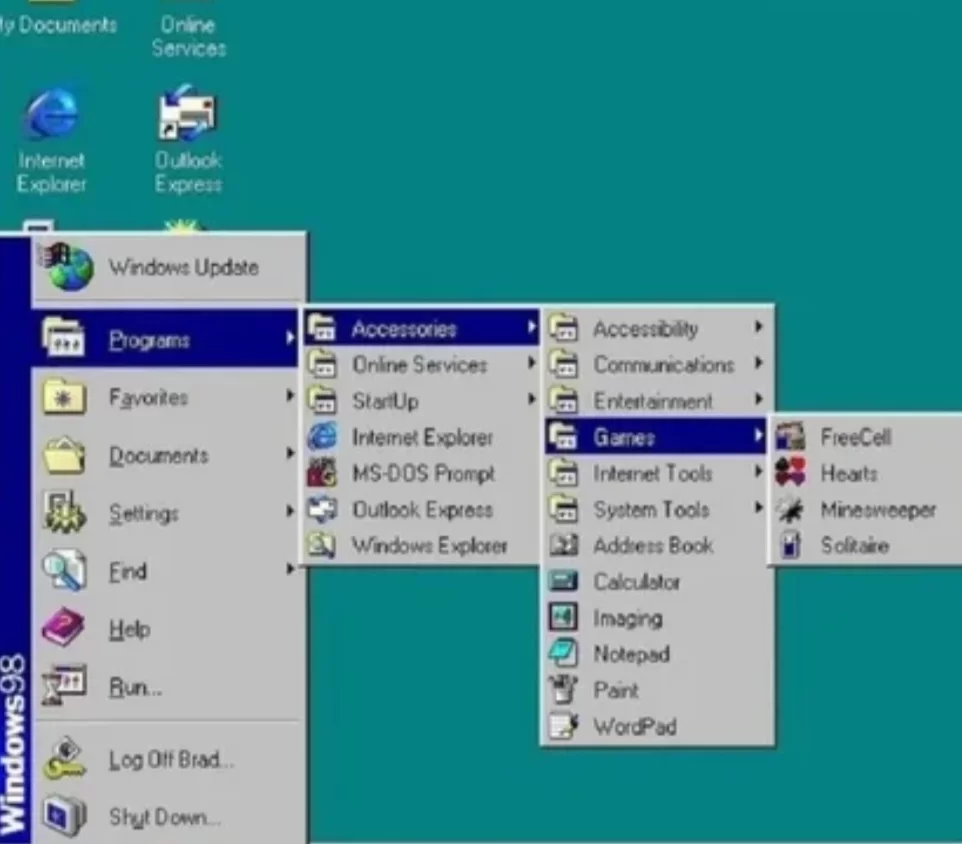Image resolution: width=962 pixels, height=844 pixels.
Task: Expand the System Tools submenu
Action: (649, 509)
